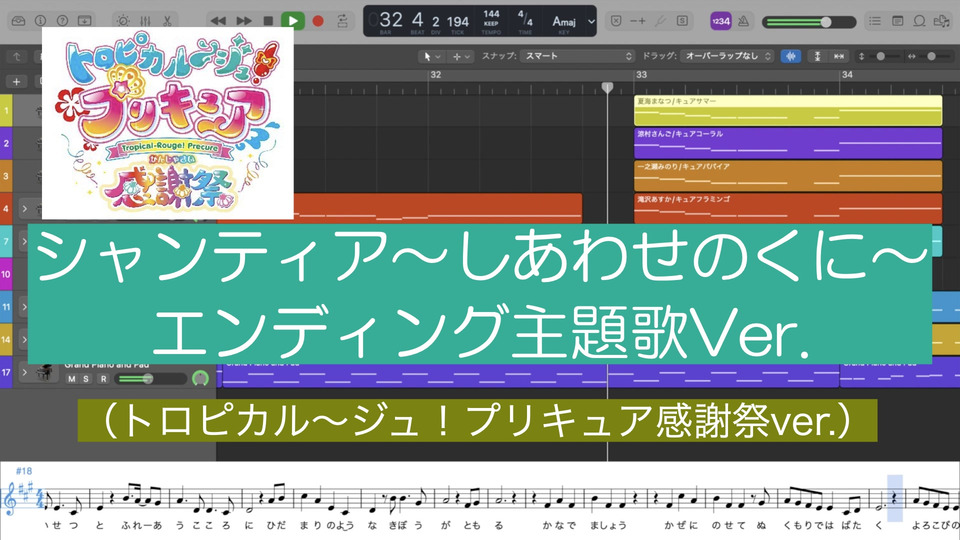The width and height of the screenshot is (960, 540).
Task: Select purple region 涼村さんご/キュアコーラル
Action: coord(788,143)
